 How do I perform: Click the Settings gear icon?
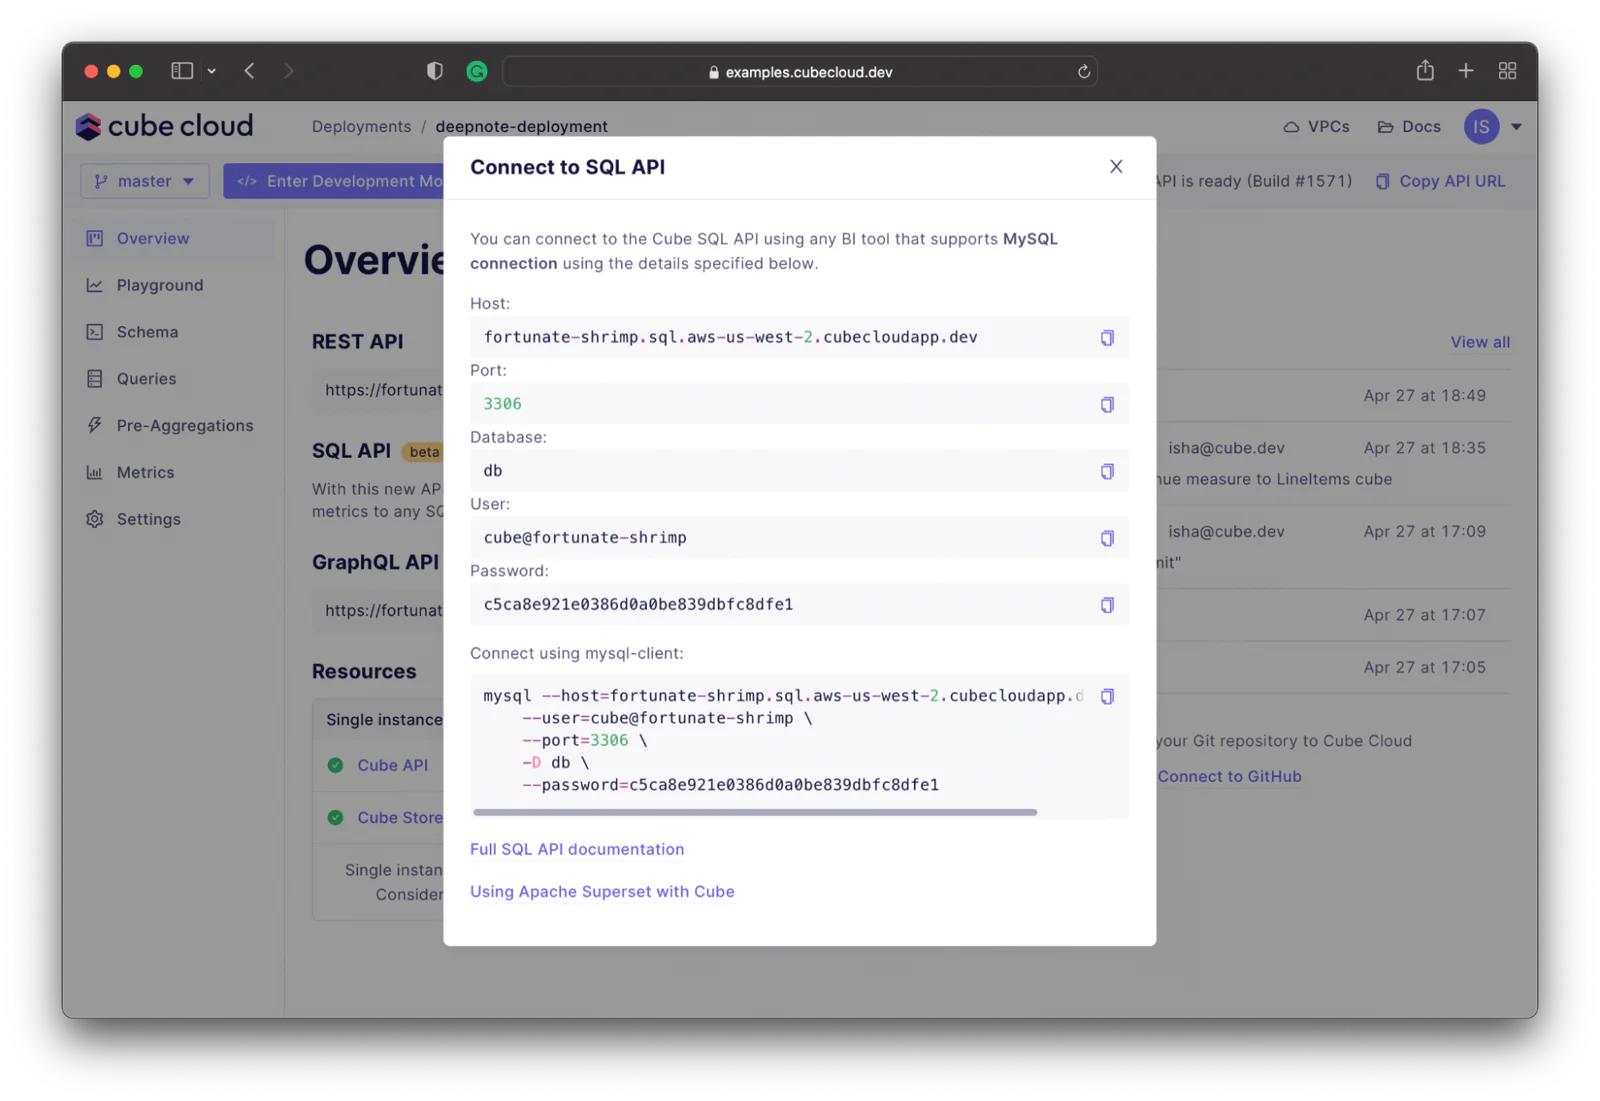click(x=95, y=519)
